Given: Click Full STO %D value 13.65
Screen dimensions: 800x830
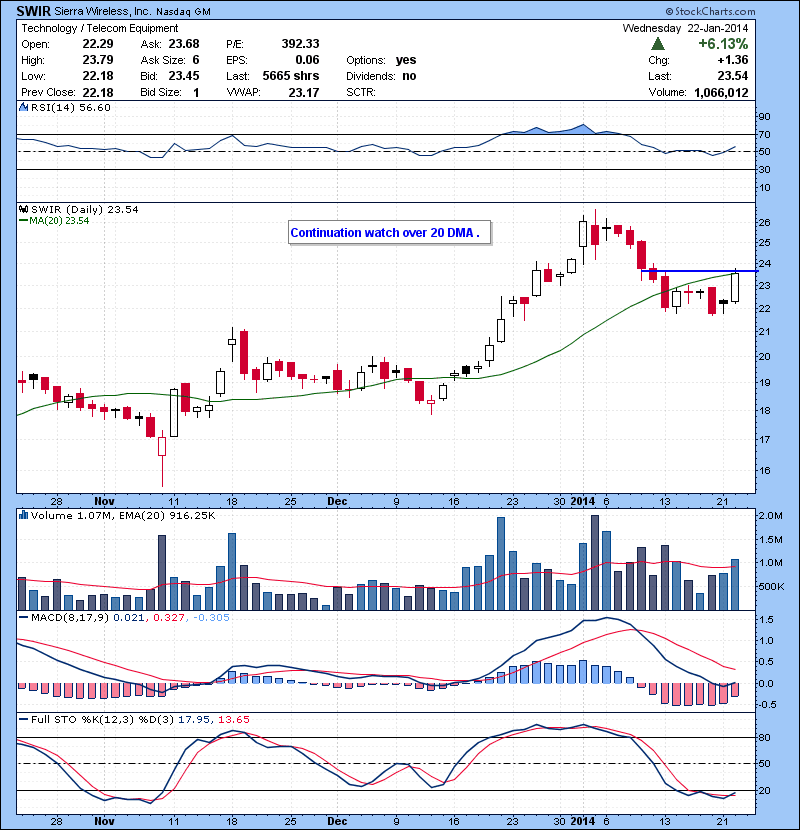Looking at the screenshot, I should tap(233, 719).
